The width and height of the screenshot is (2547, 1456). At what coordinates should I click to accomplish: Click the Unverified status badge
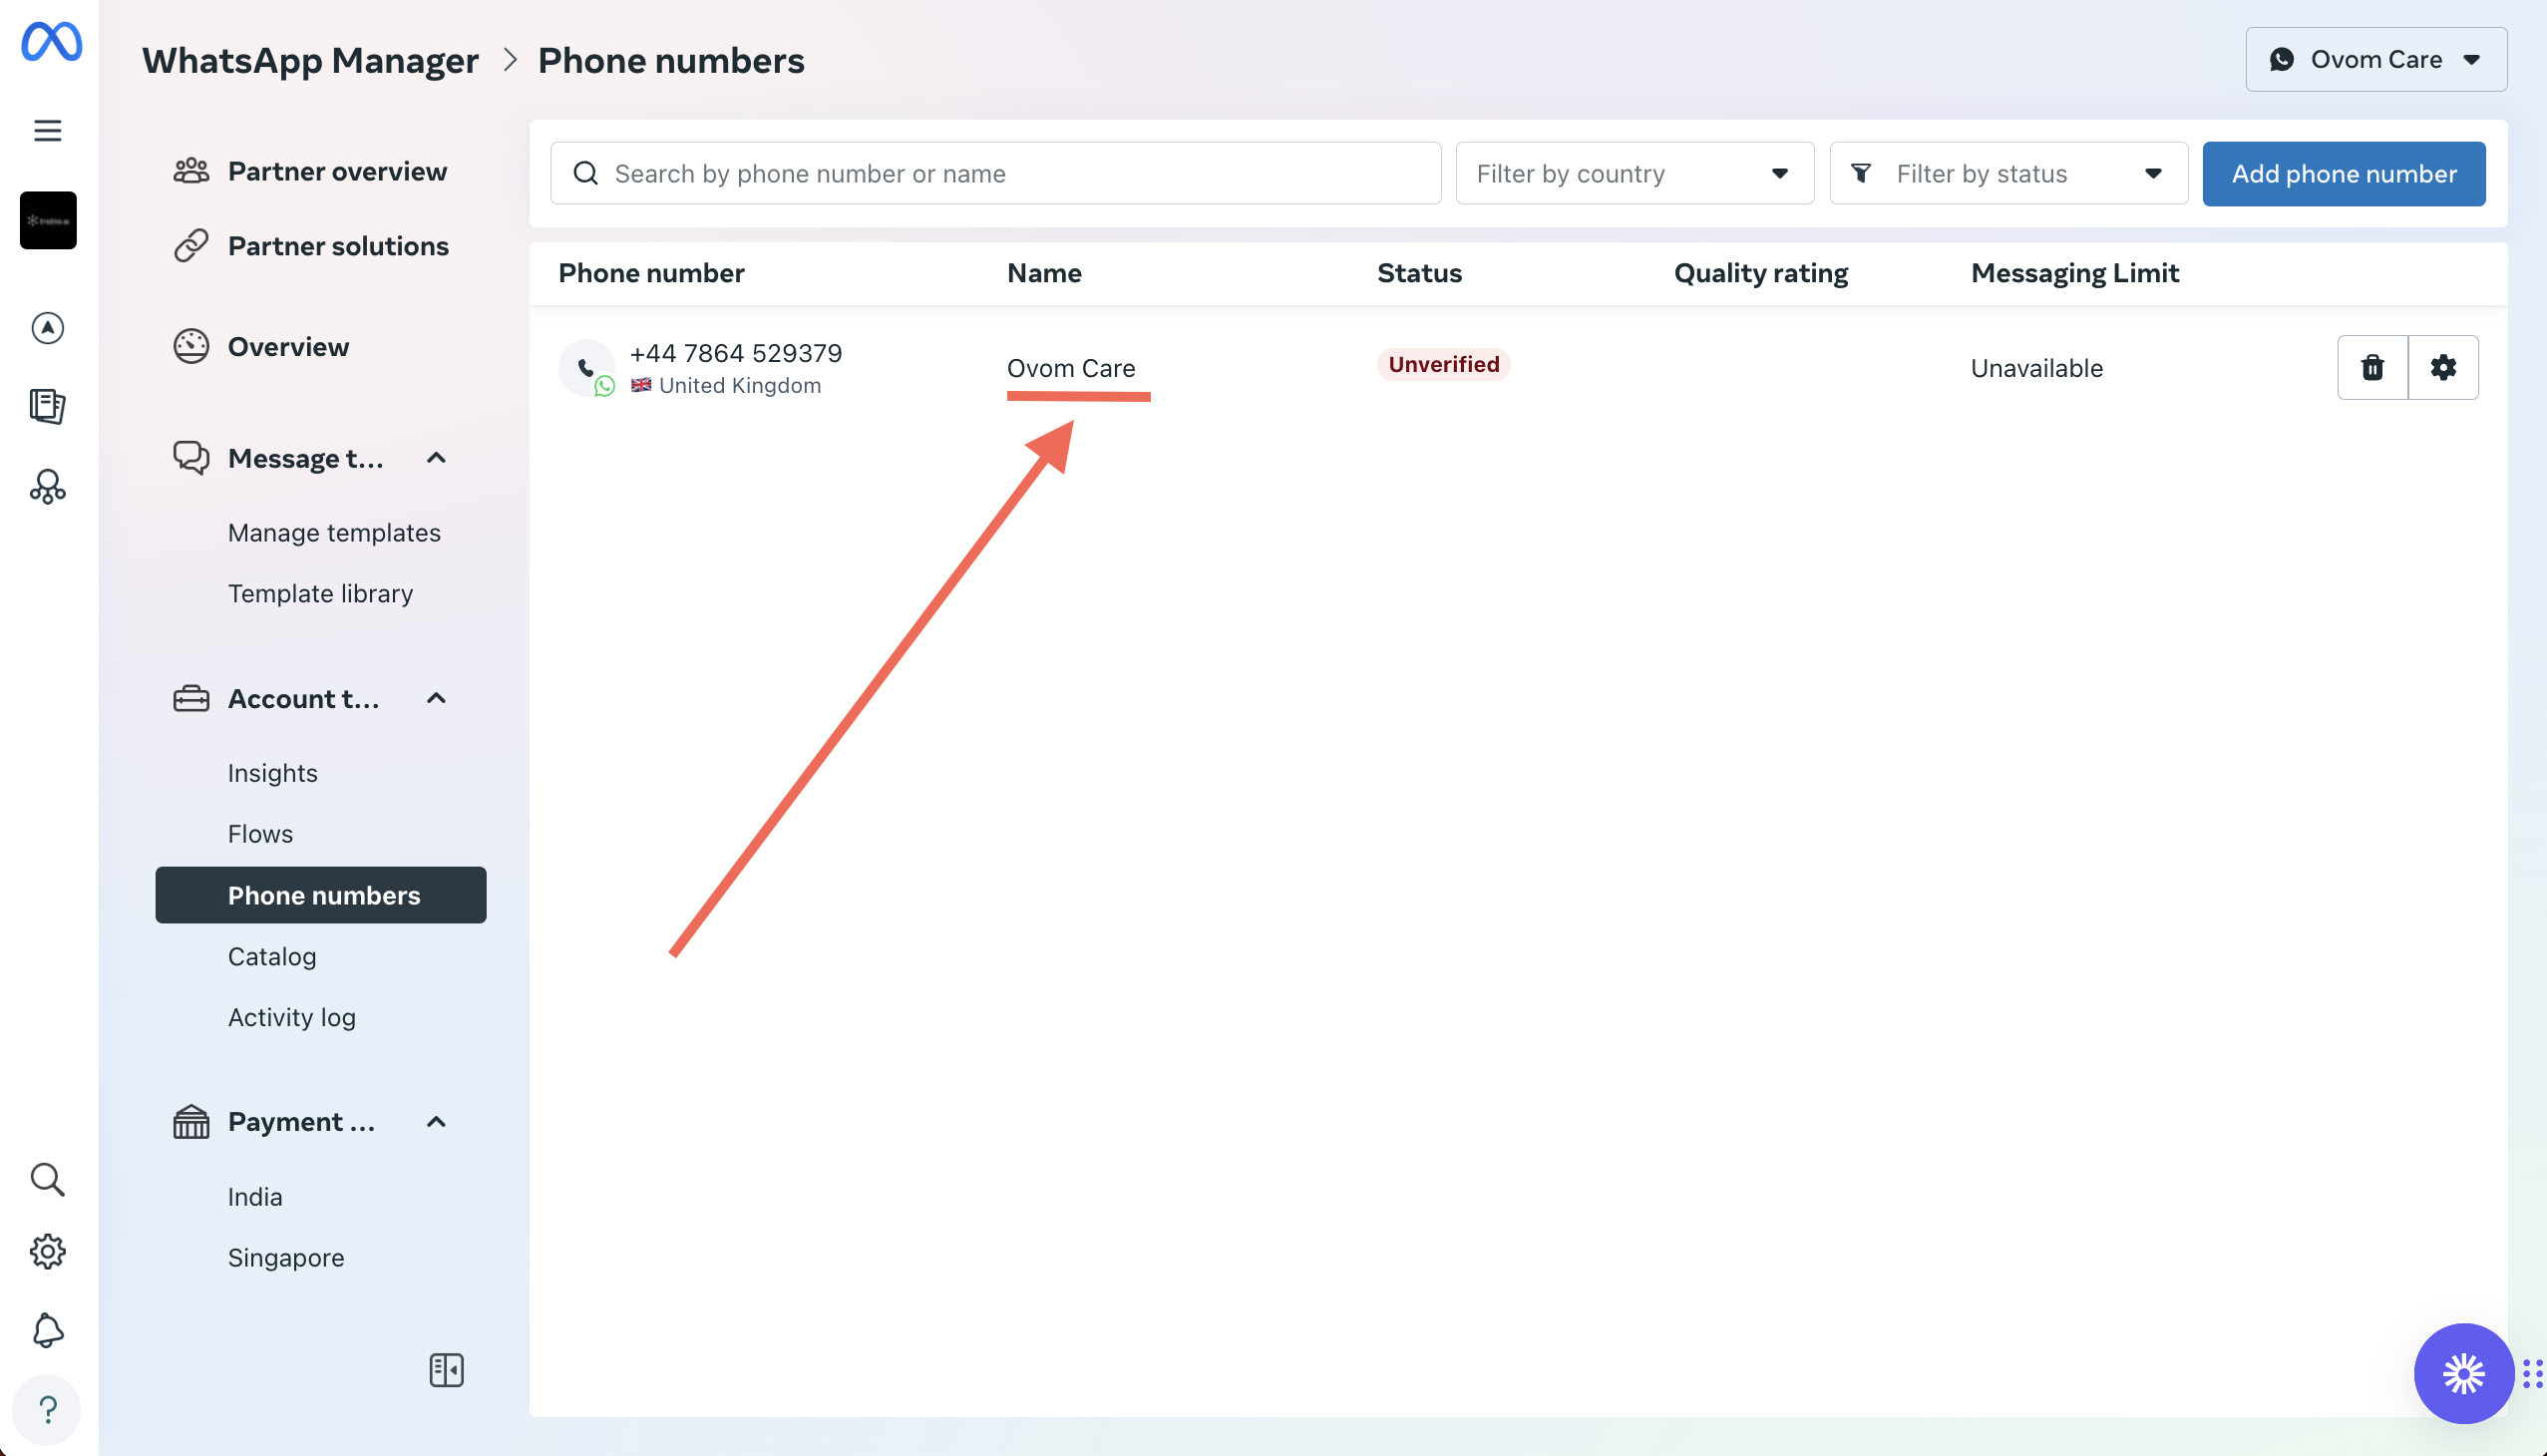pyautogui.click(x=1443, y=364)
